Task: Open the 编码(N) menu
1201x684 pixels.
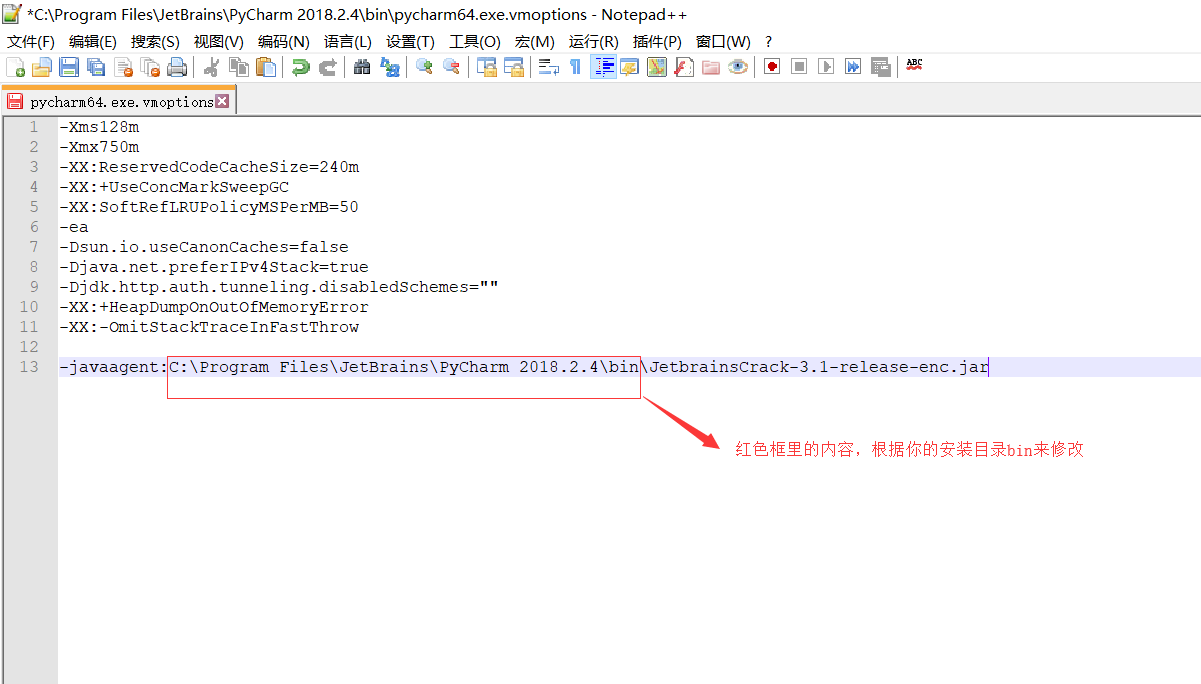Action: (284, 41)
